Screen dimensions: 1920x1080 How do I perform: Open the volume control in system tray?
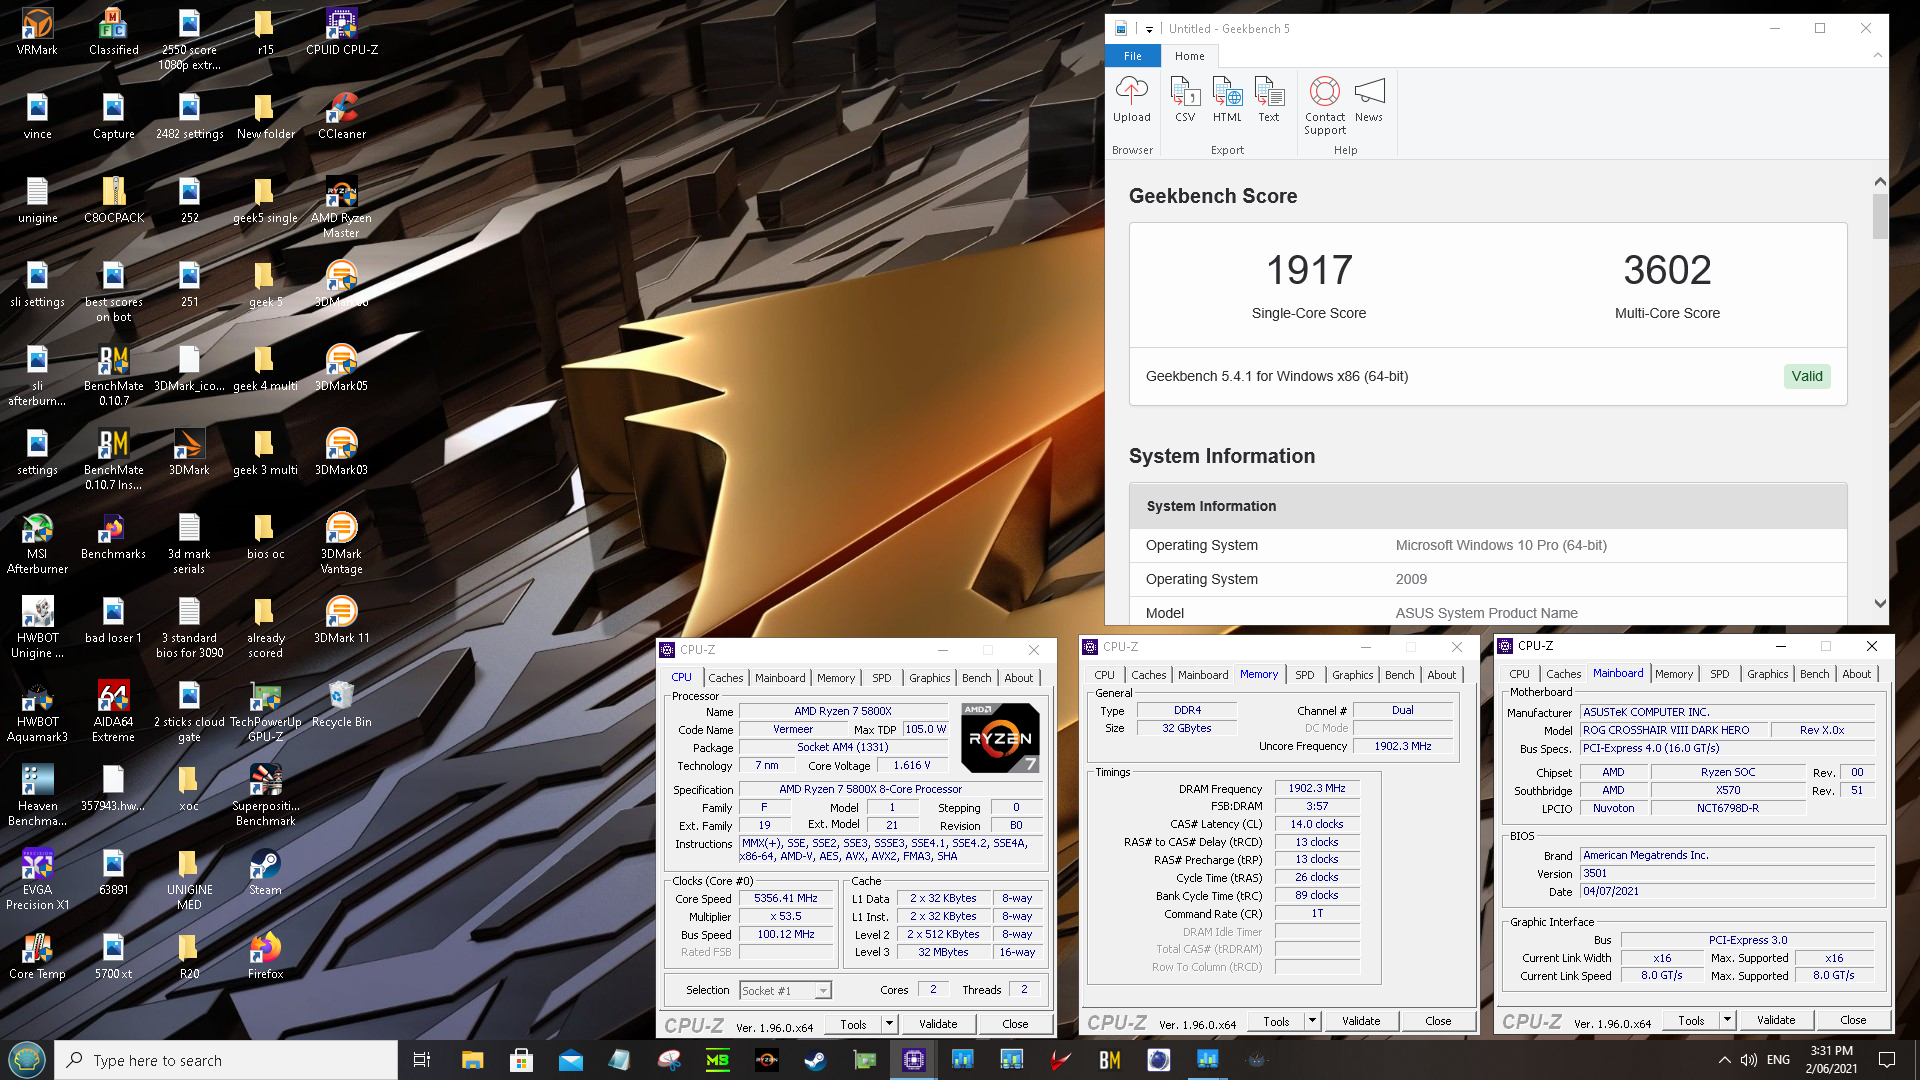point(1749,1060)
